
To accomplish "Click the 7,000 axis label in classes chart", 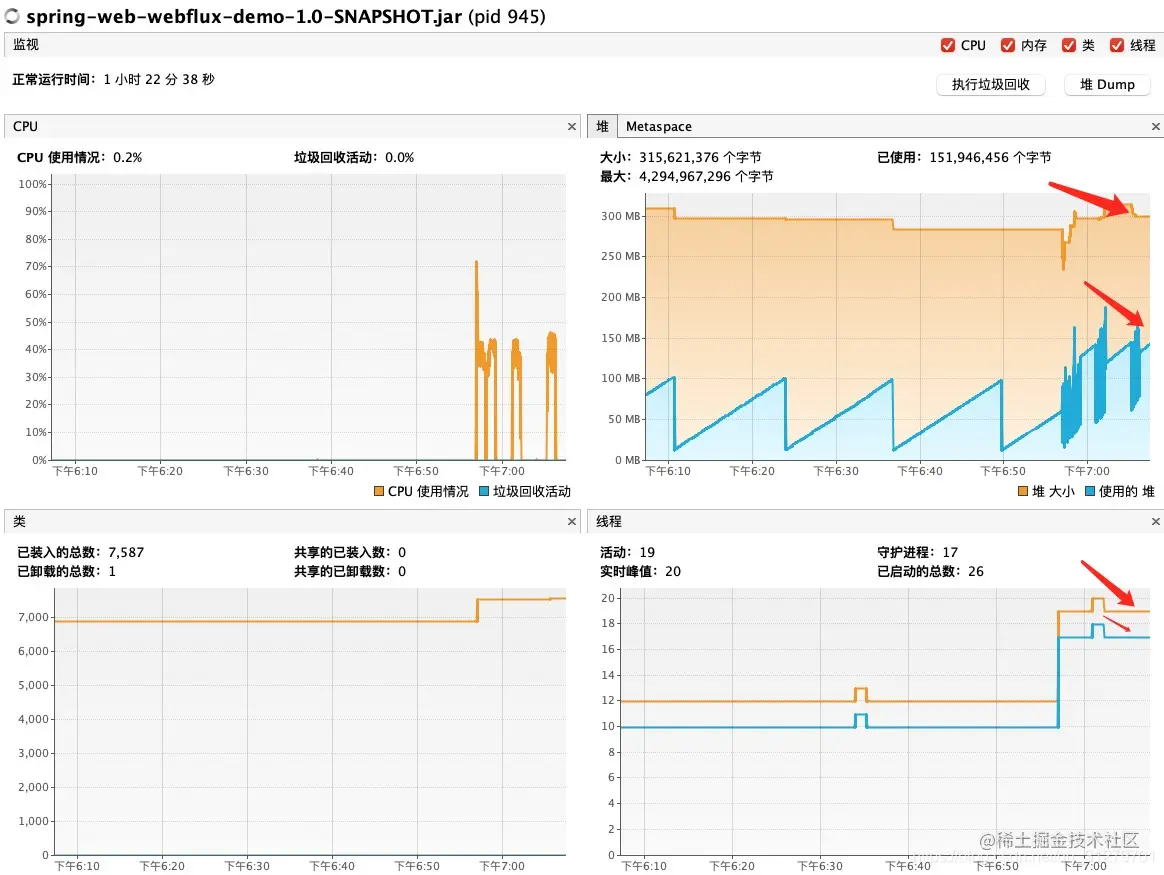I will (33, 617).
